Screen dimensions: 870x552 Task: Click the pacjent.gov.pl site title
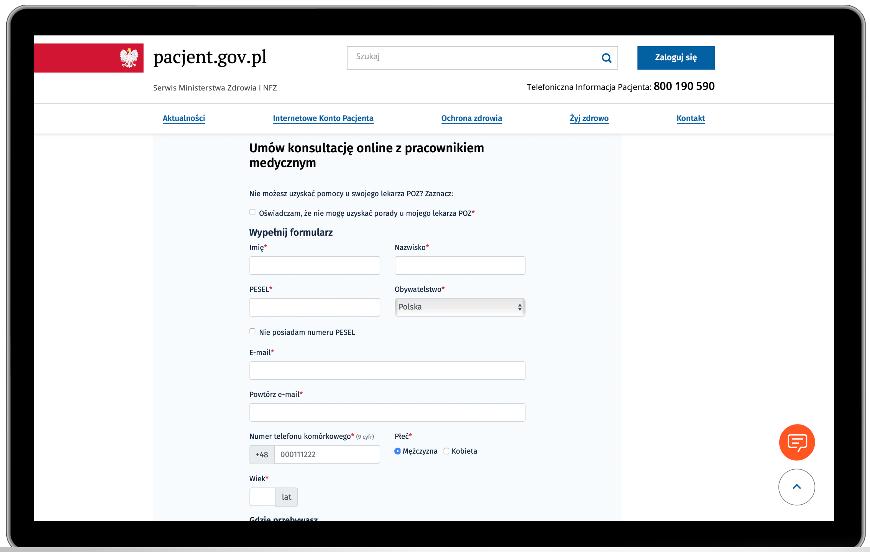[210, 57]
